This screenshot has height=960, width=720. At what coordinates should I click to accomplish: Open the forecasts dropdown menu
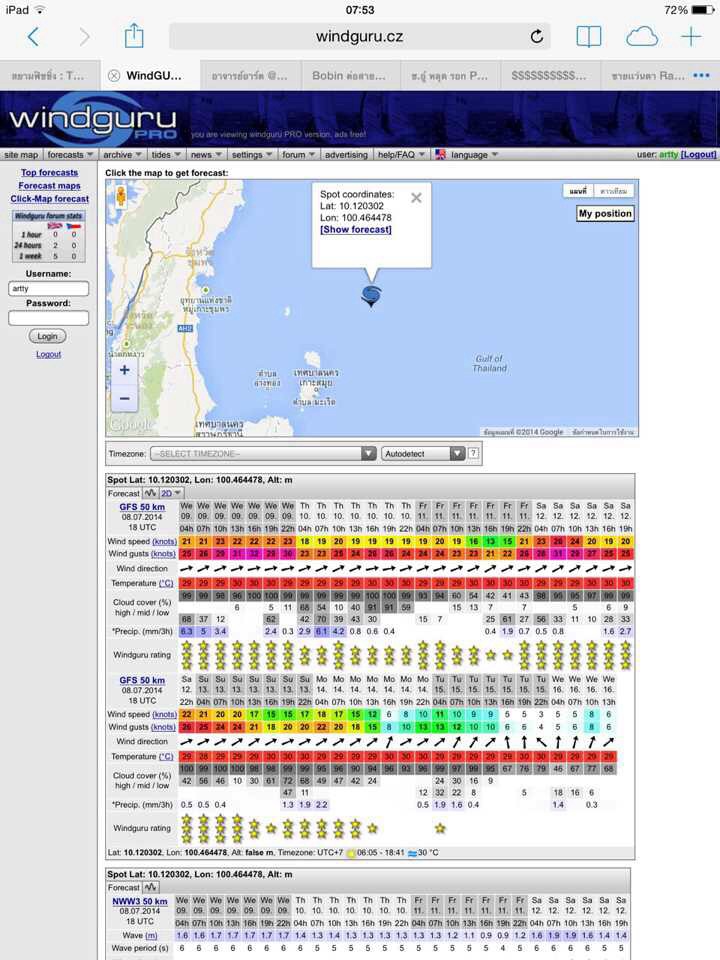(x=70, y=155)
